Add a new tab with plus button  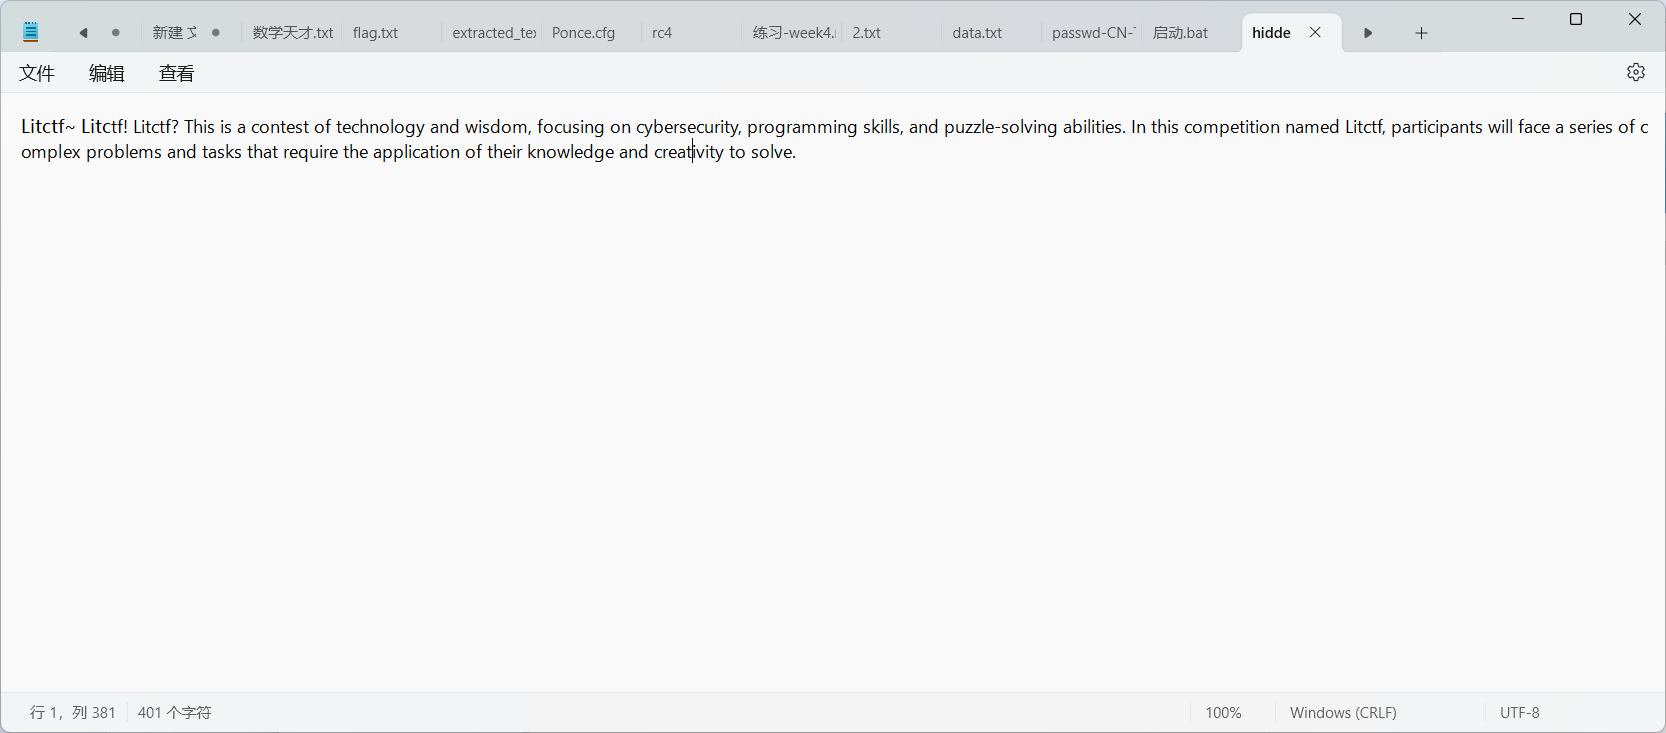coord(1421,33)
